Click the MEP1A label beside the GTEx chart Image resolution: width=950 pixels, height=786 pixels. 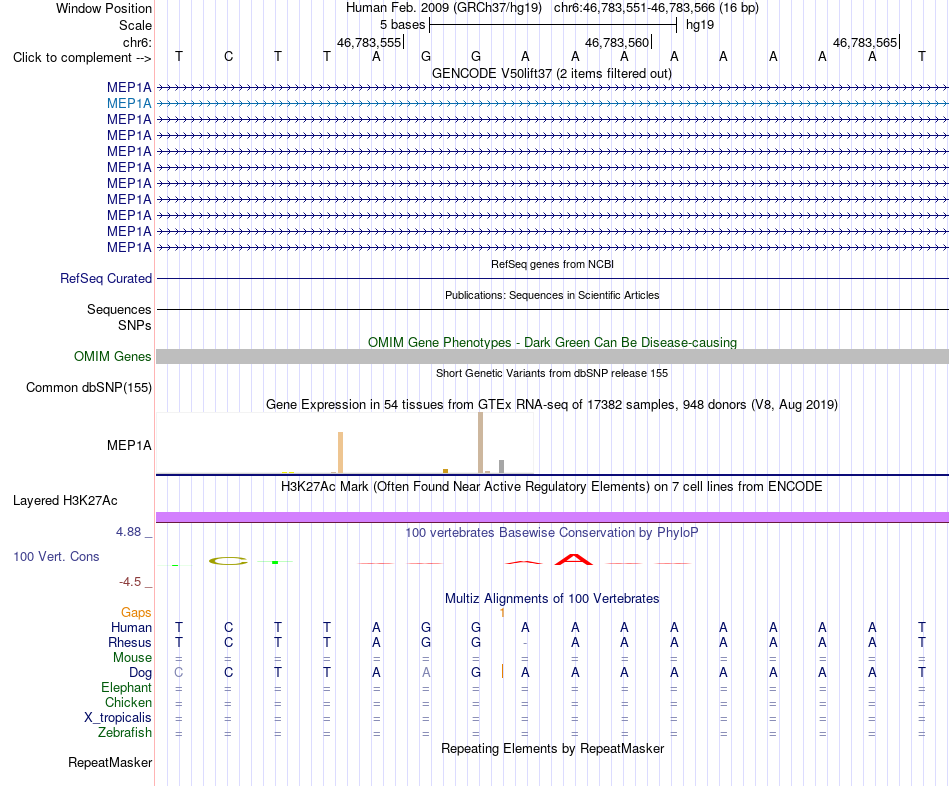tap(129, 445)
